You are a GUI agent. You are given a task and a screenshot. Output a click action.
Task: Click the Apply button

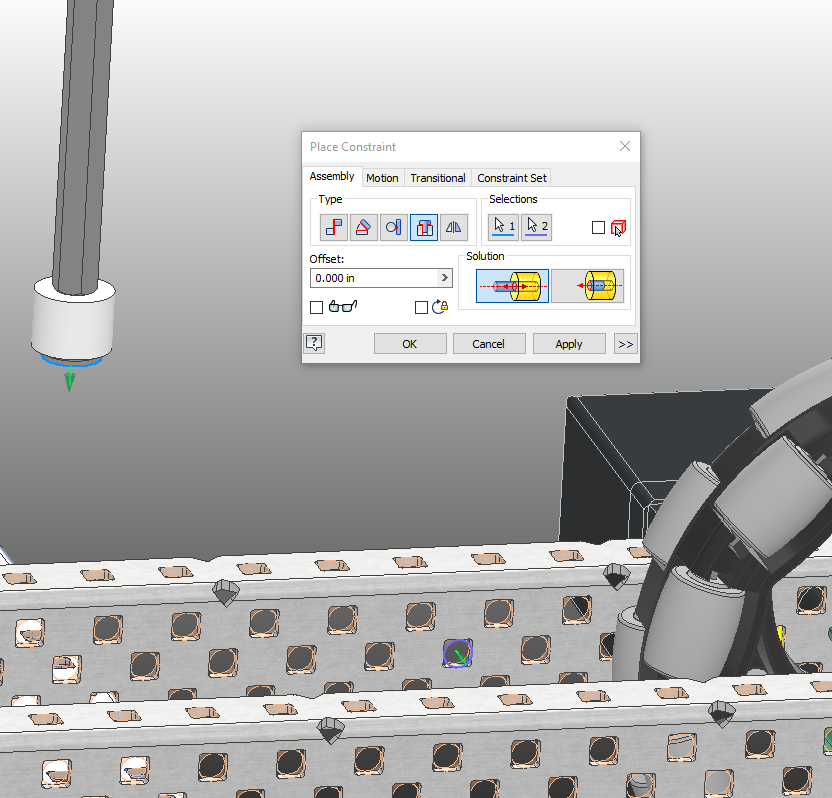coord(569,344)
